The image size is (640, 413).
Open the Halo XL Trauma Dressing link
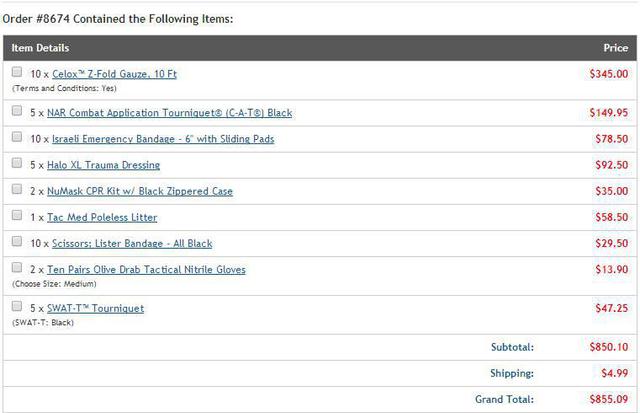click(103, 165)
